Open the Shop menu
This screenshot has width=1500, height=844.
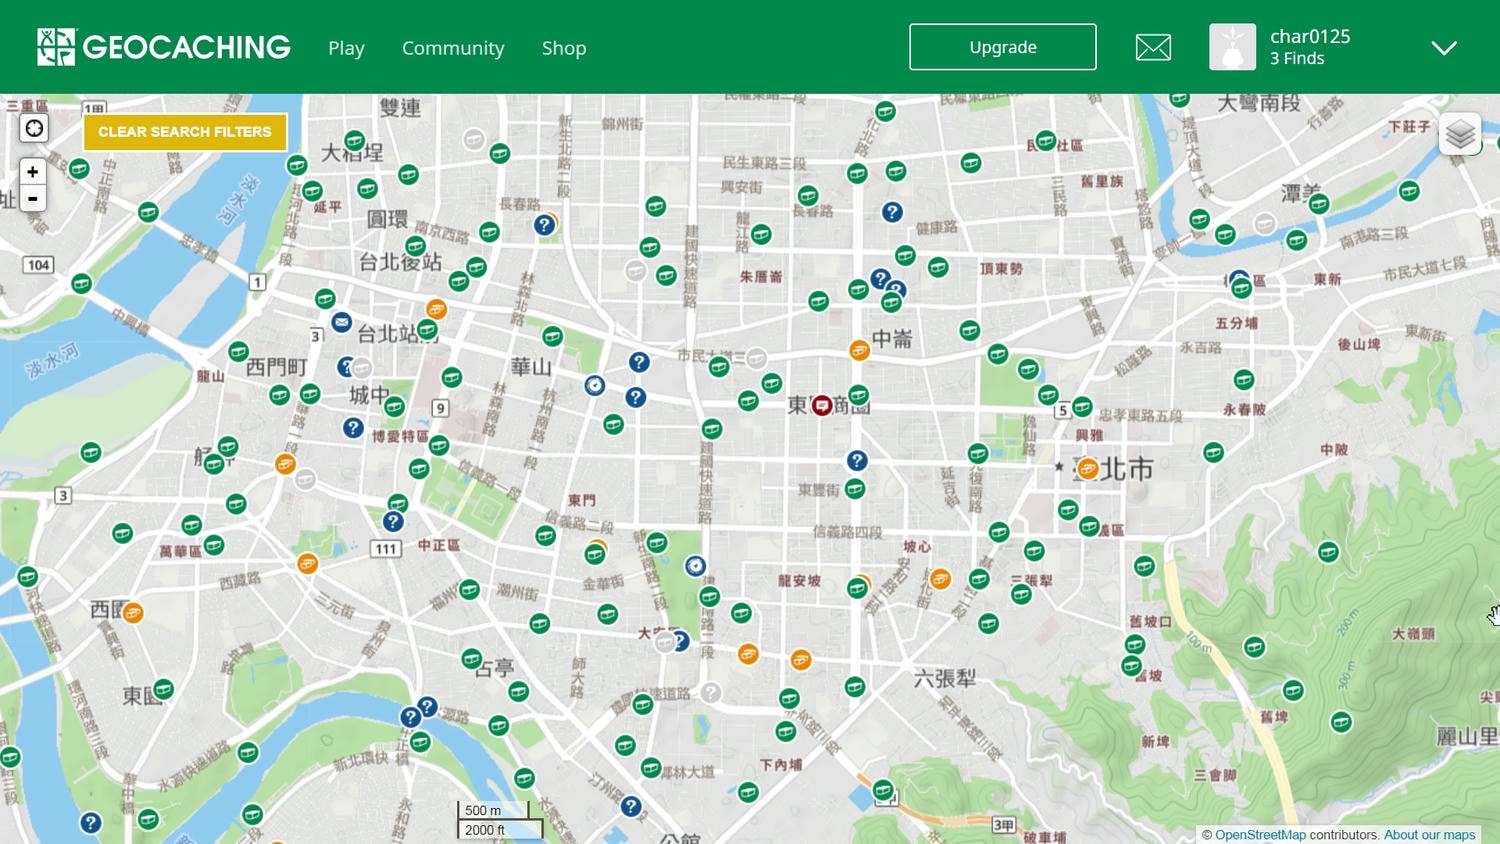[x=564, y=48]
